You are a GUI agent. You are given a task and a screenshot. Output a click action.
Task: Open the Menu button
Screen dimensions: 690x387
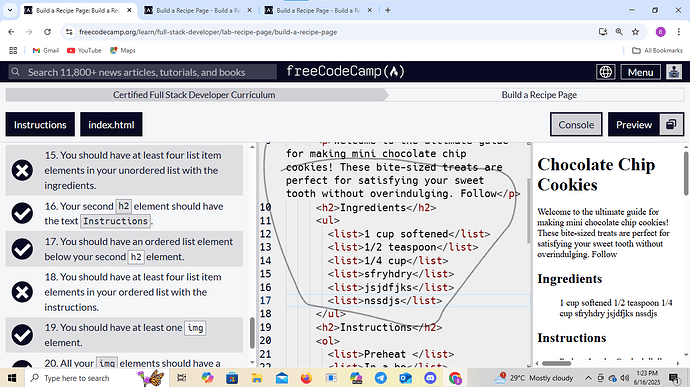[640, 72]
